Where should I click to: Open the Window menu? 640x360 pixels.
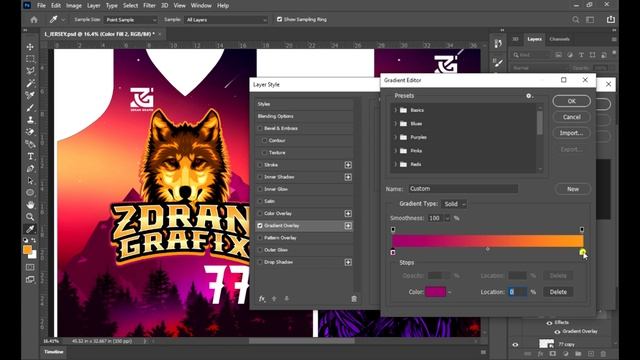pos(201,6)
